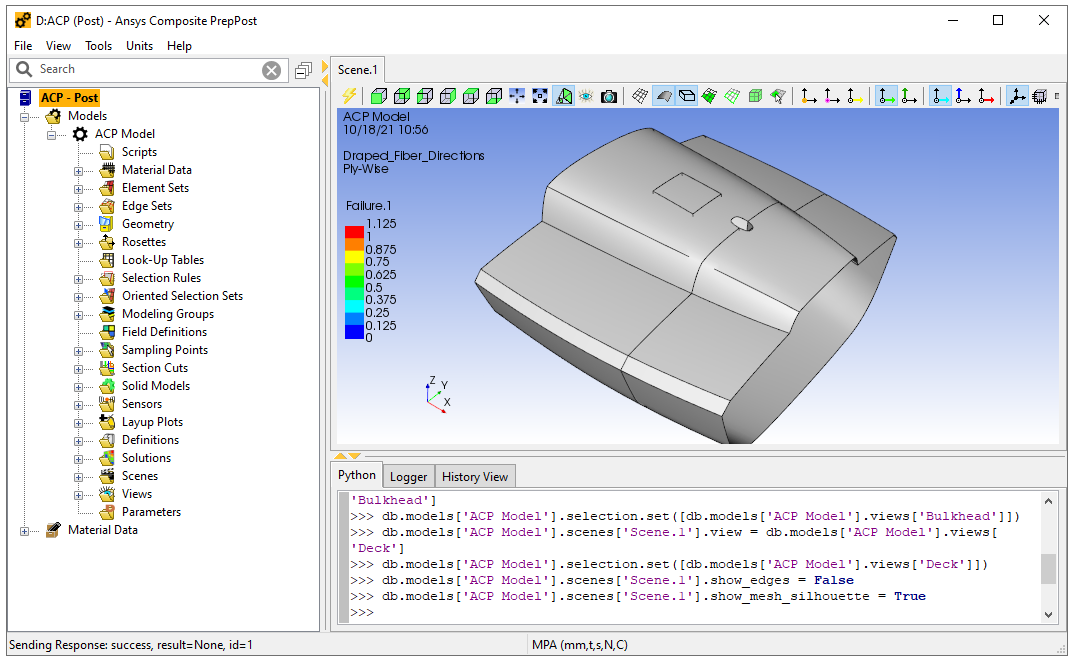This screenshot has height=659, width=1075.
Task: Open the File menu
Action: [23, 46]
